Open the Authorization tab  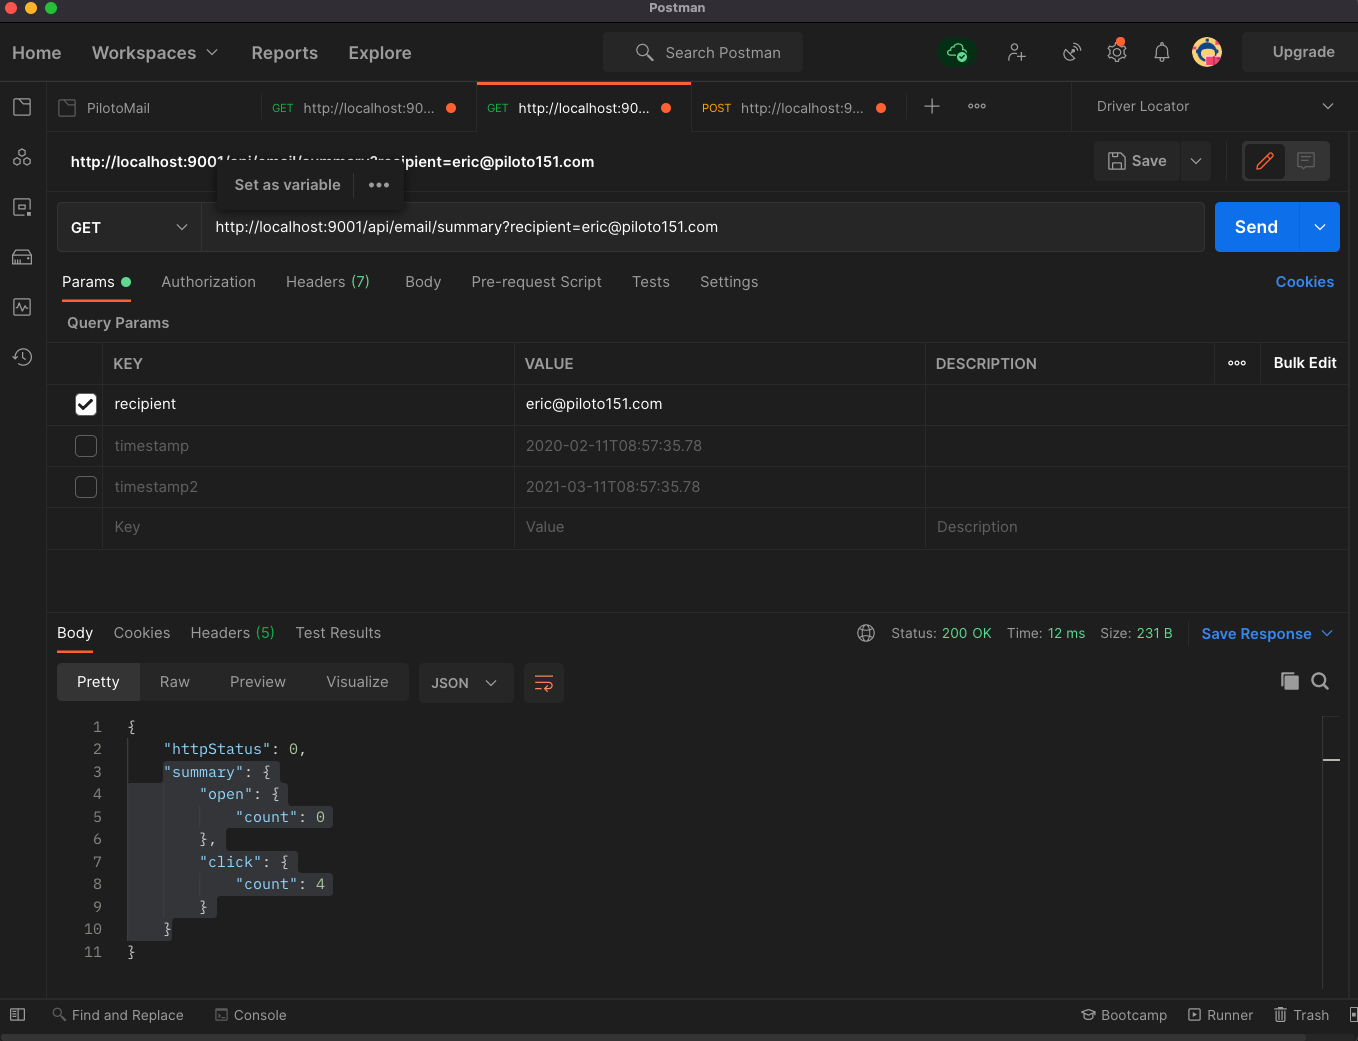209,282
